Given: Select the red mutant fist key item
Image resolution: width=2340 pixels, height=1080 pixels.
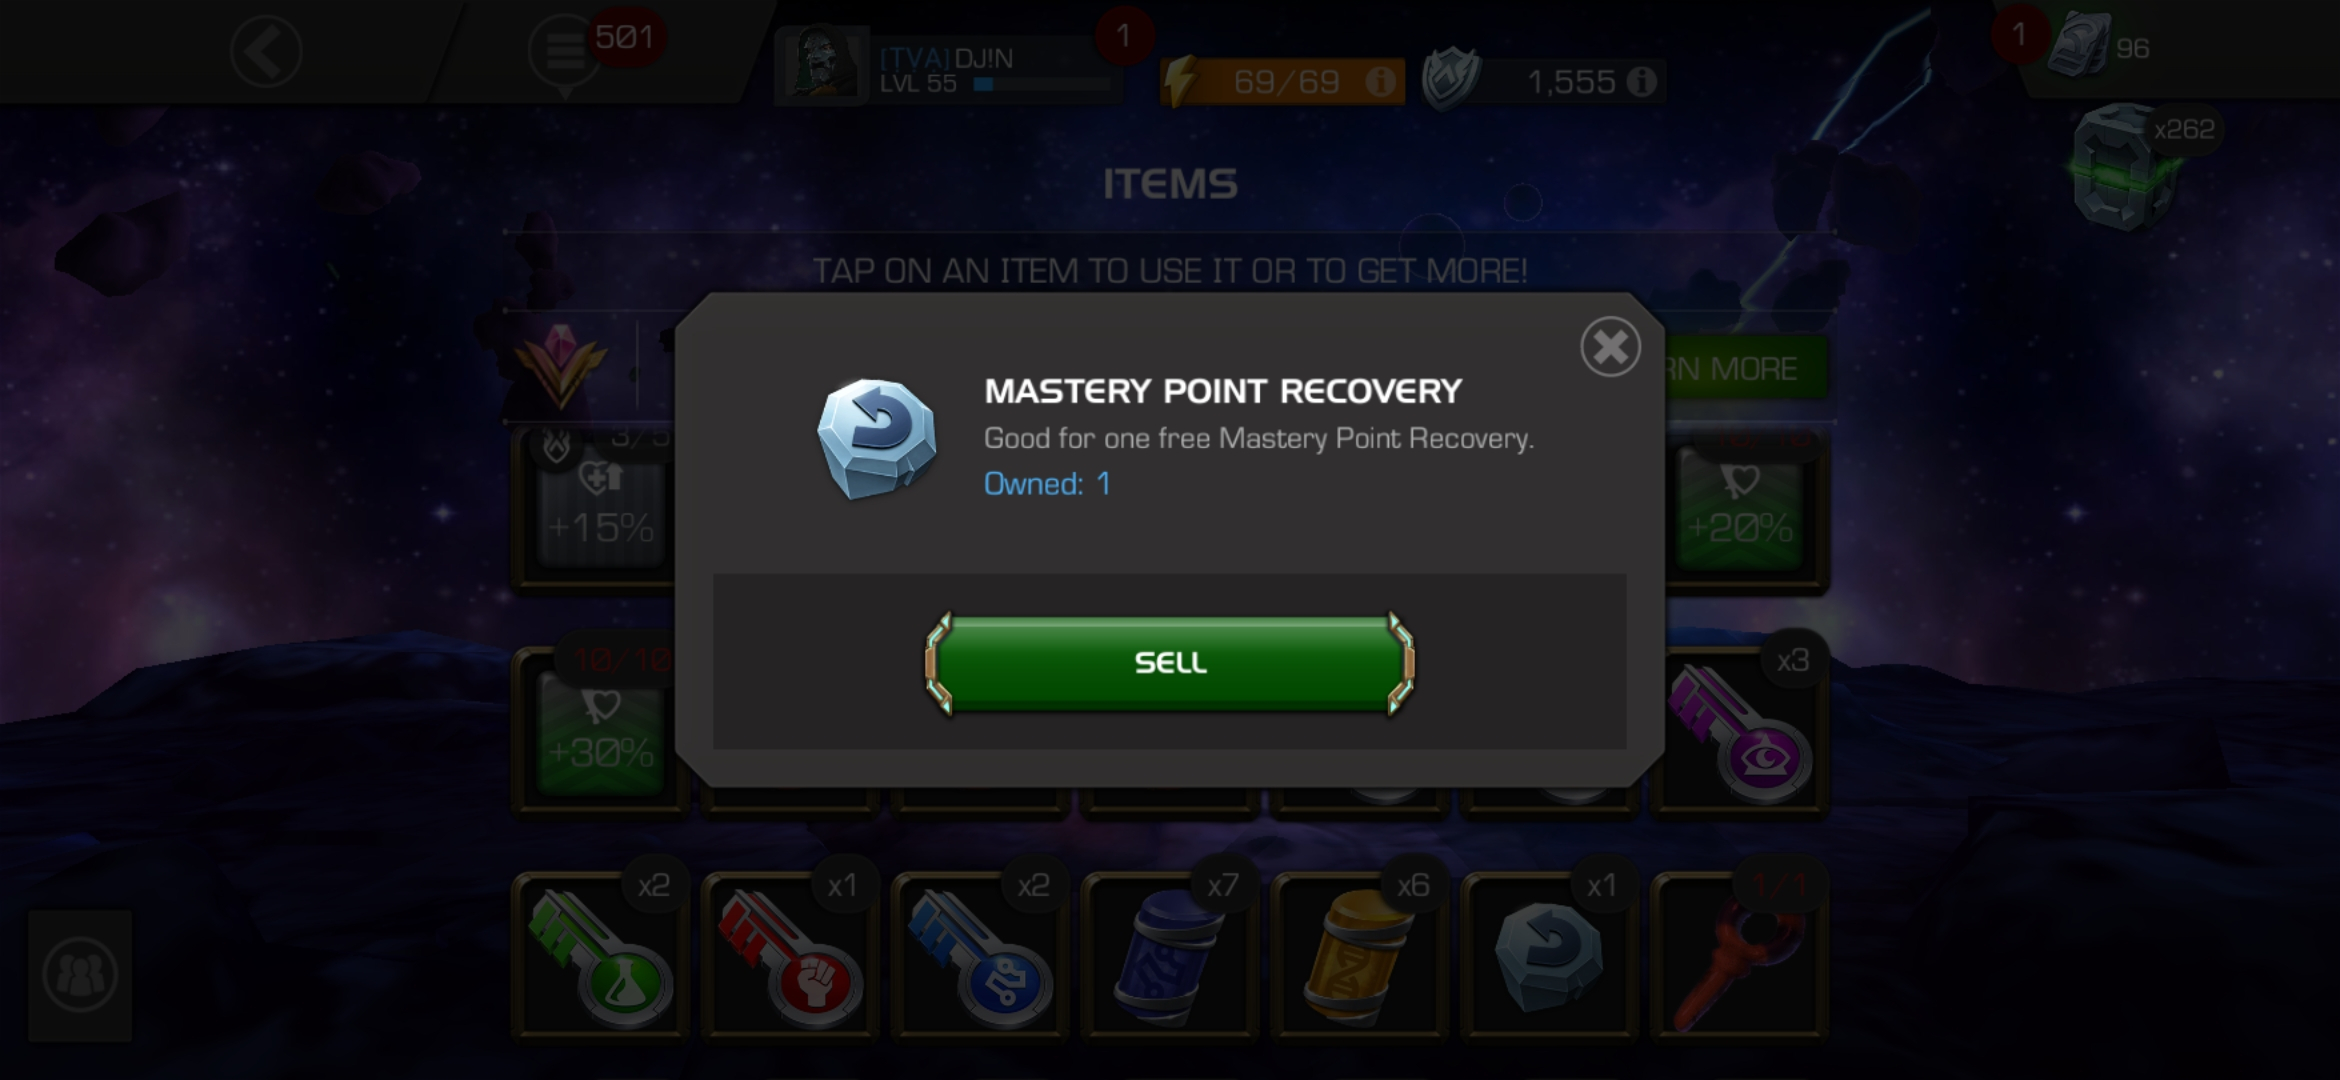Looking at the screenshot, I should [x=790, y=957].
